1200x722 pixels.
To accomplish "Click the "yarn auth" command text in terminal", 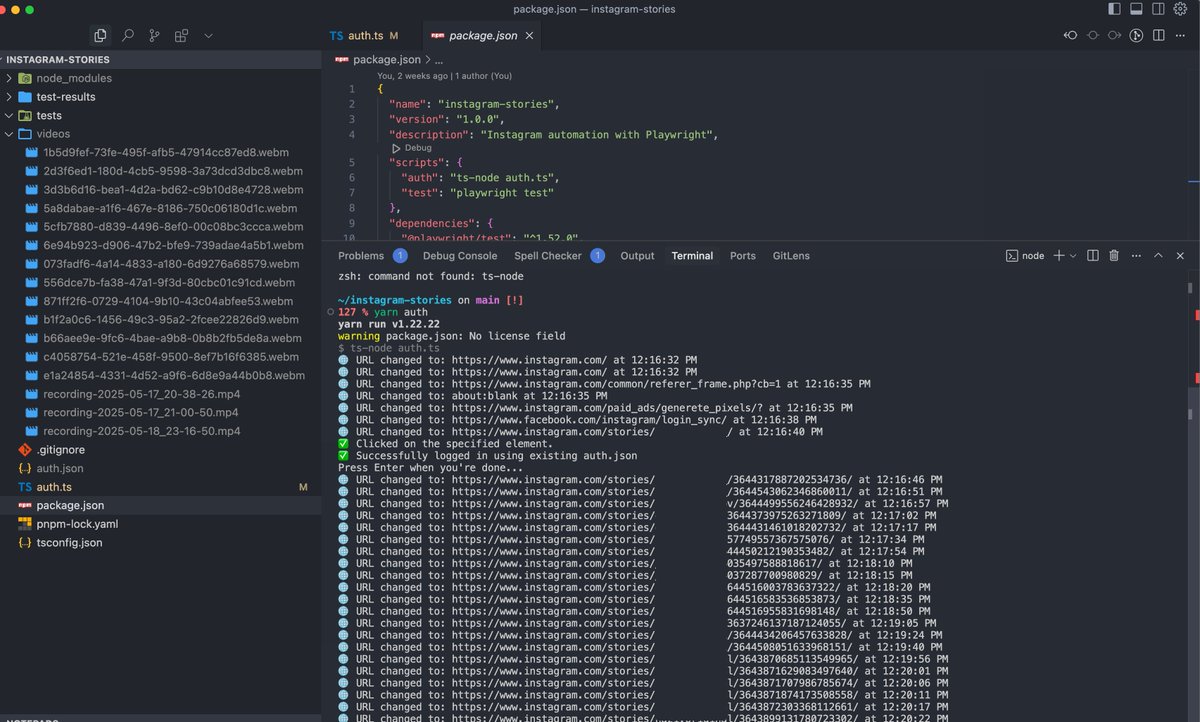I will (x=401, y=312).
